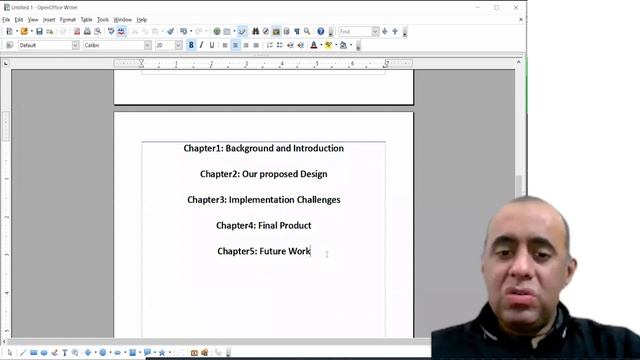Toggle Bold formatting
Viewport: 640px width, 360px height.
click(x=191, y=45)
